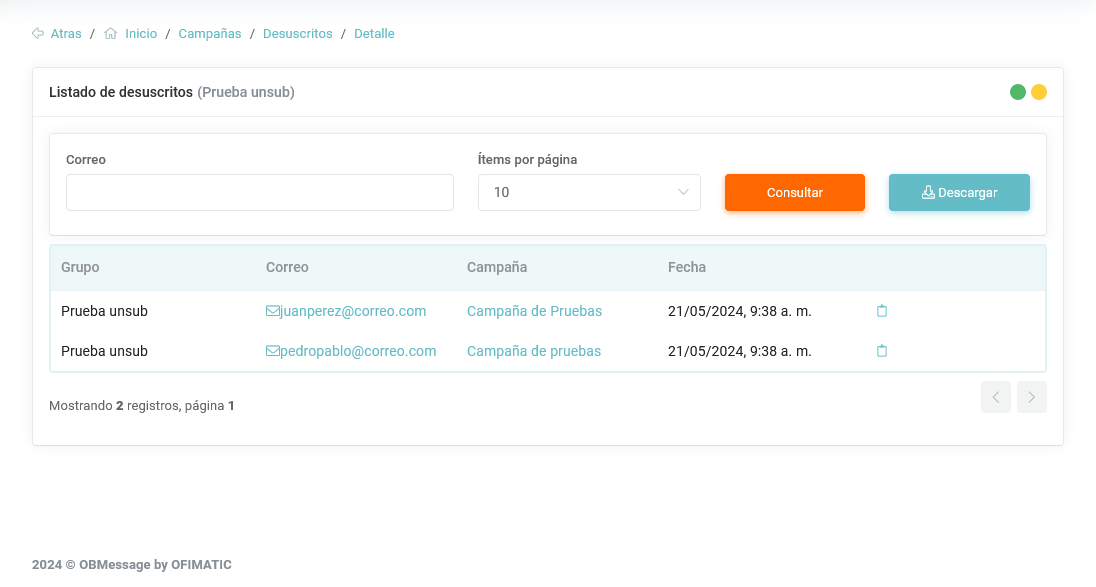Click the back arrow icon beside Atras

(38, 33)
